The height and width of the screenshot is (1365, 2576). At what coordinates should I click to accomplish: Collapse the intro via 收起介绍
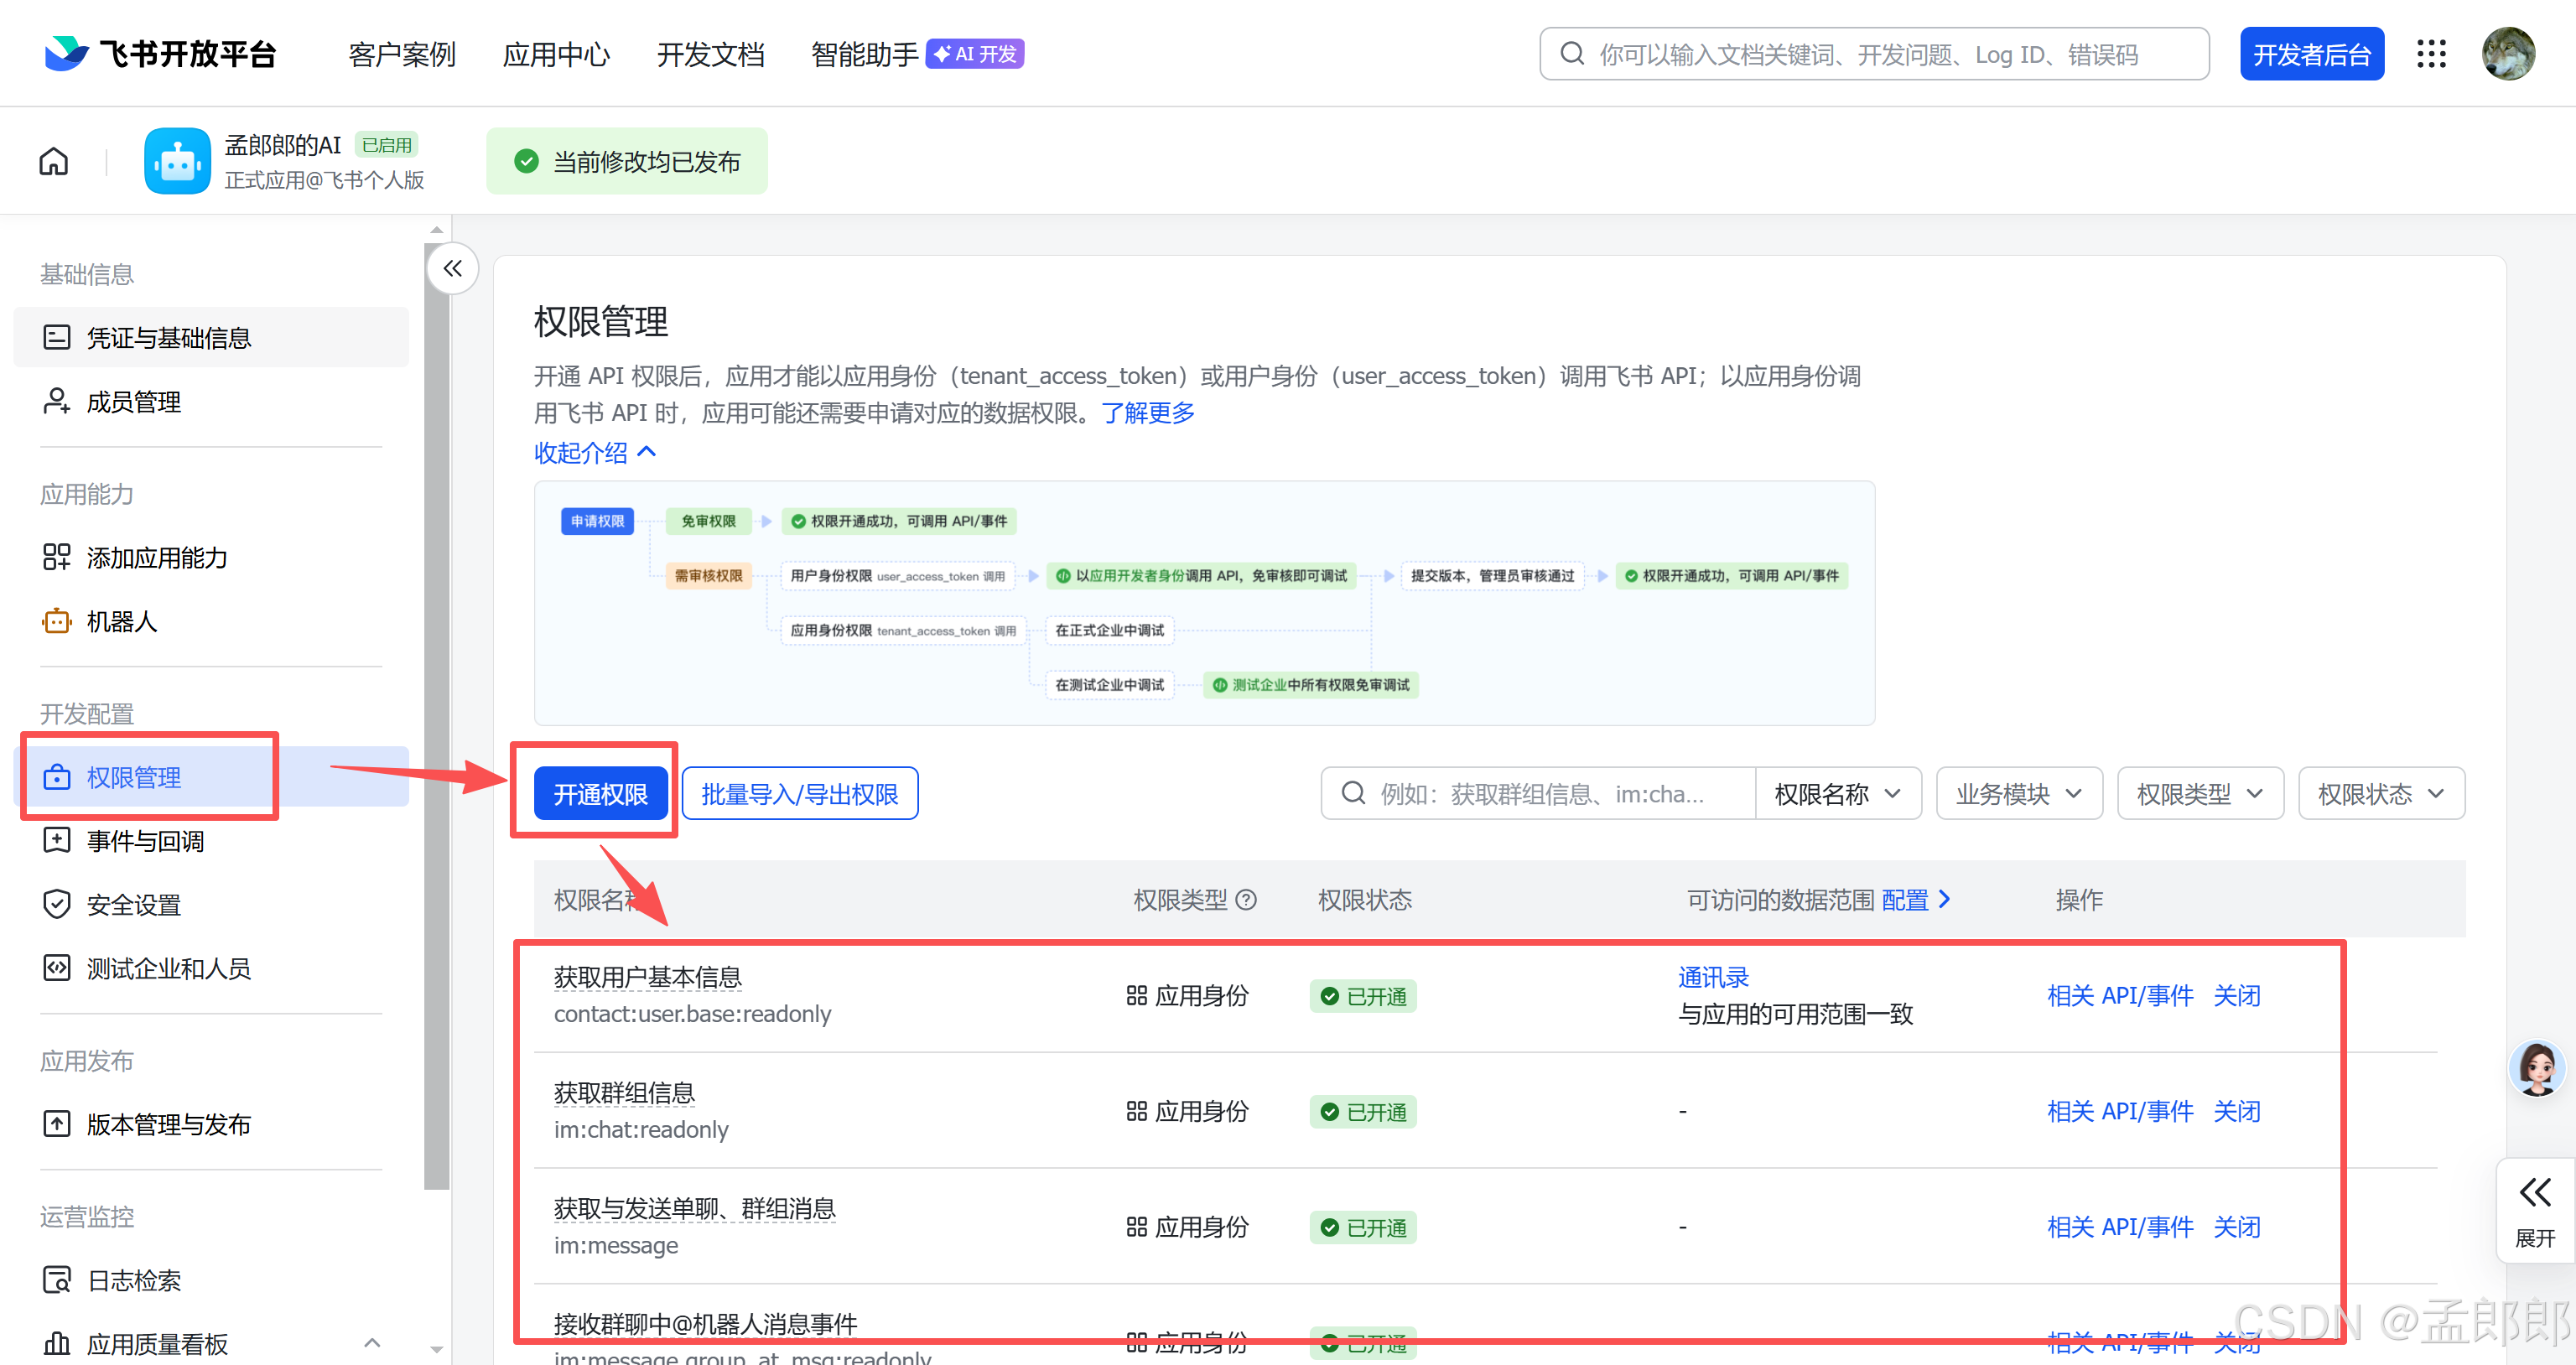click(x=595, y=453)
